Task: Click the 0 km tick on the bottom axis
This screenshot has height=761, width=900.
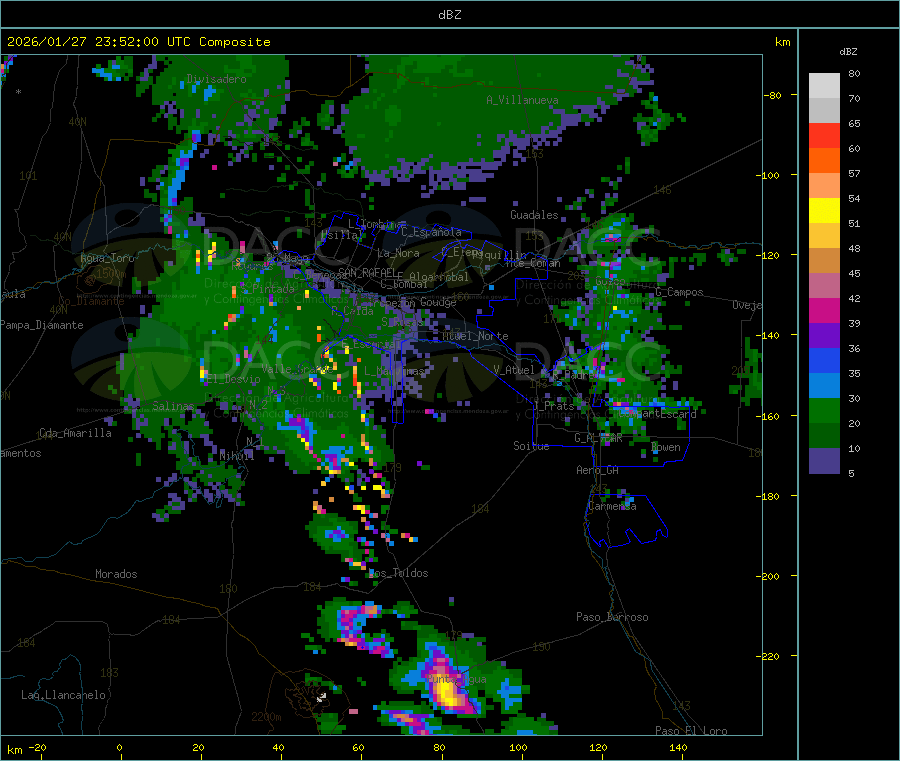Action: click(x=119, y=748)
